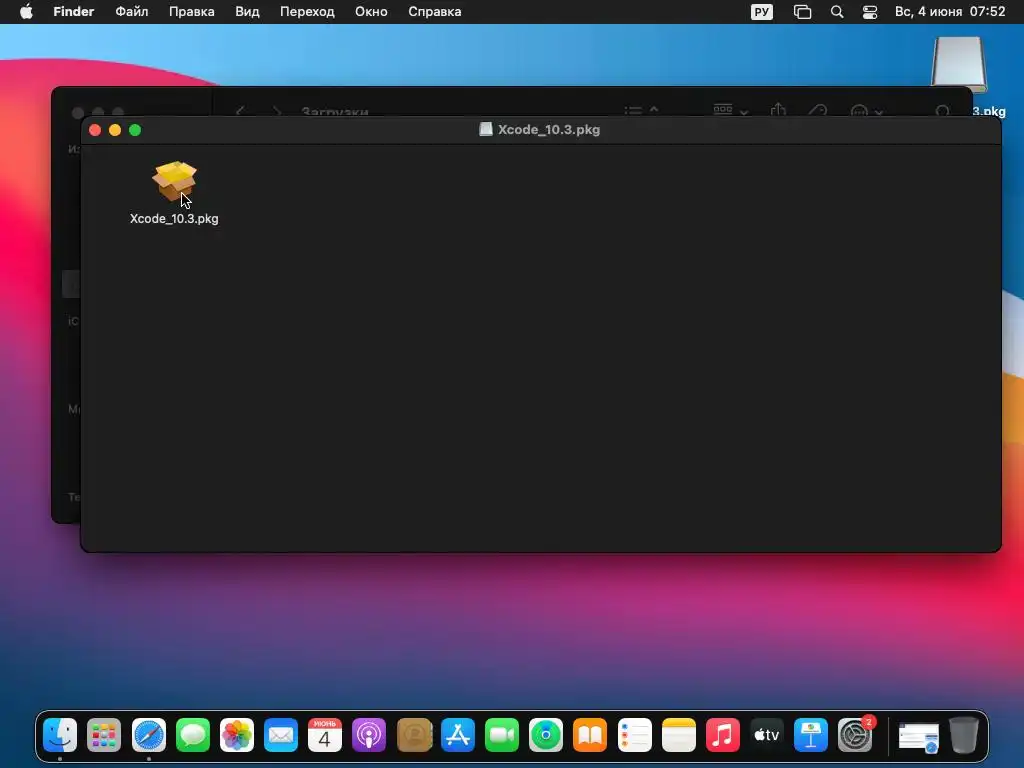Image resolution: width=1024 pixels, height=768 pixels.
Task: Launch Safari from the Dock
Action: coord(149,735)
